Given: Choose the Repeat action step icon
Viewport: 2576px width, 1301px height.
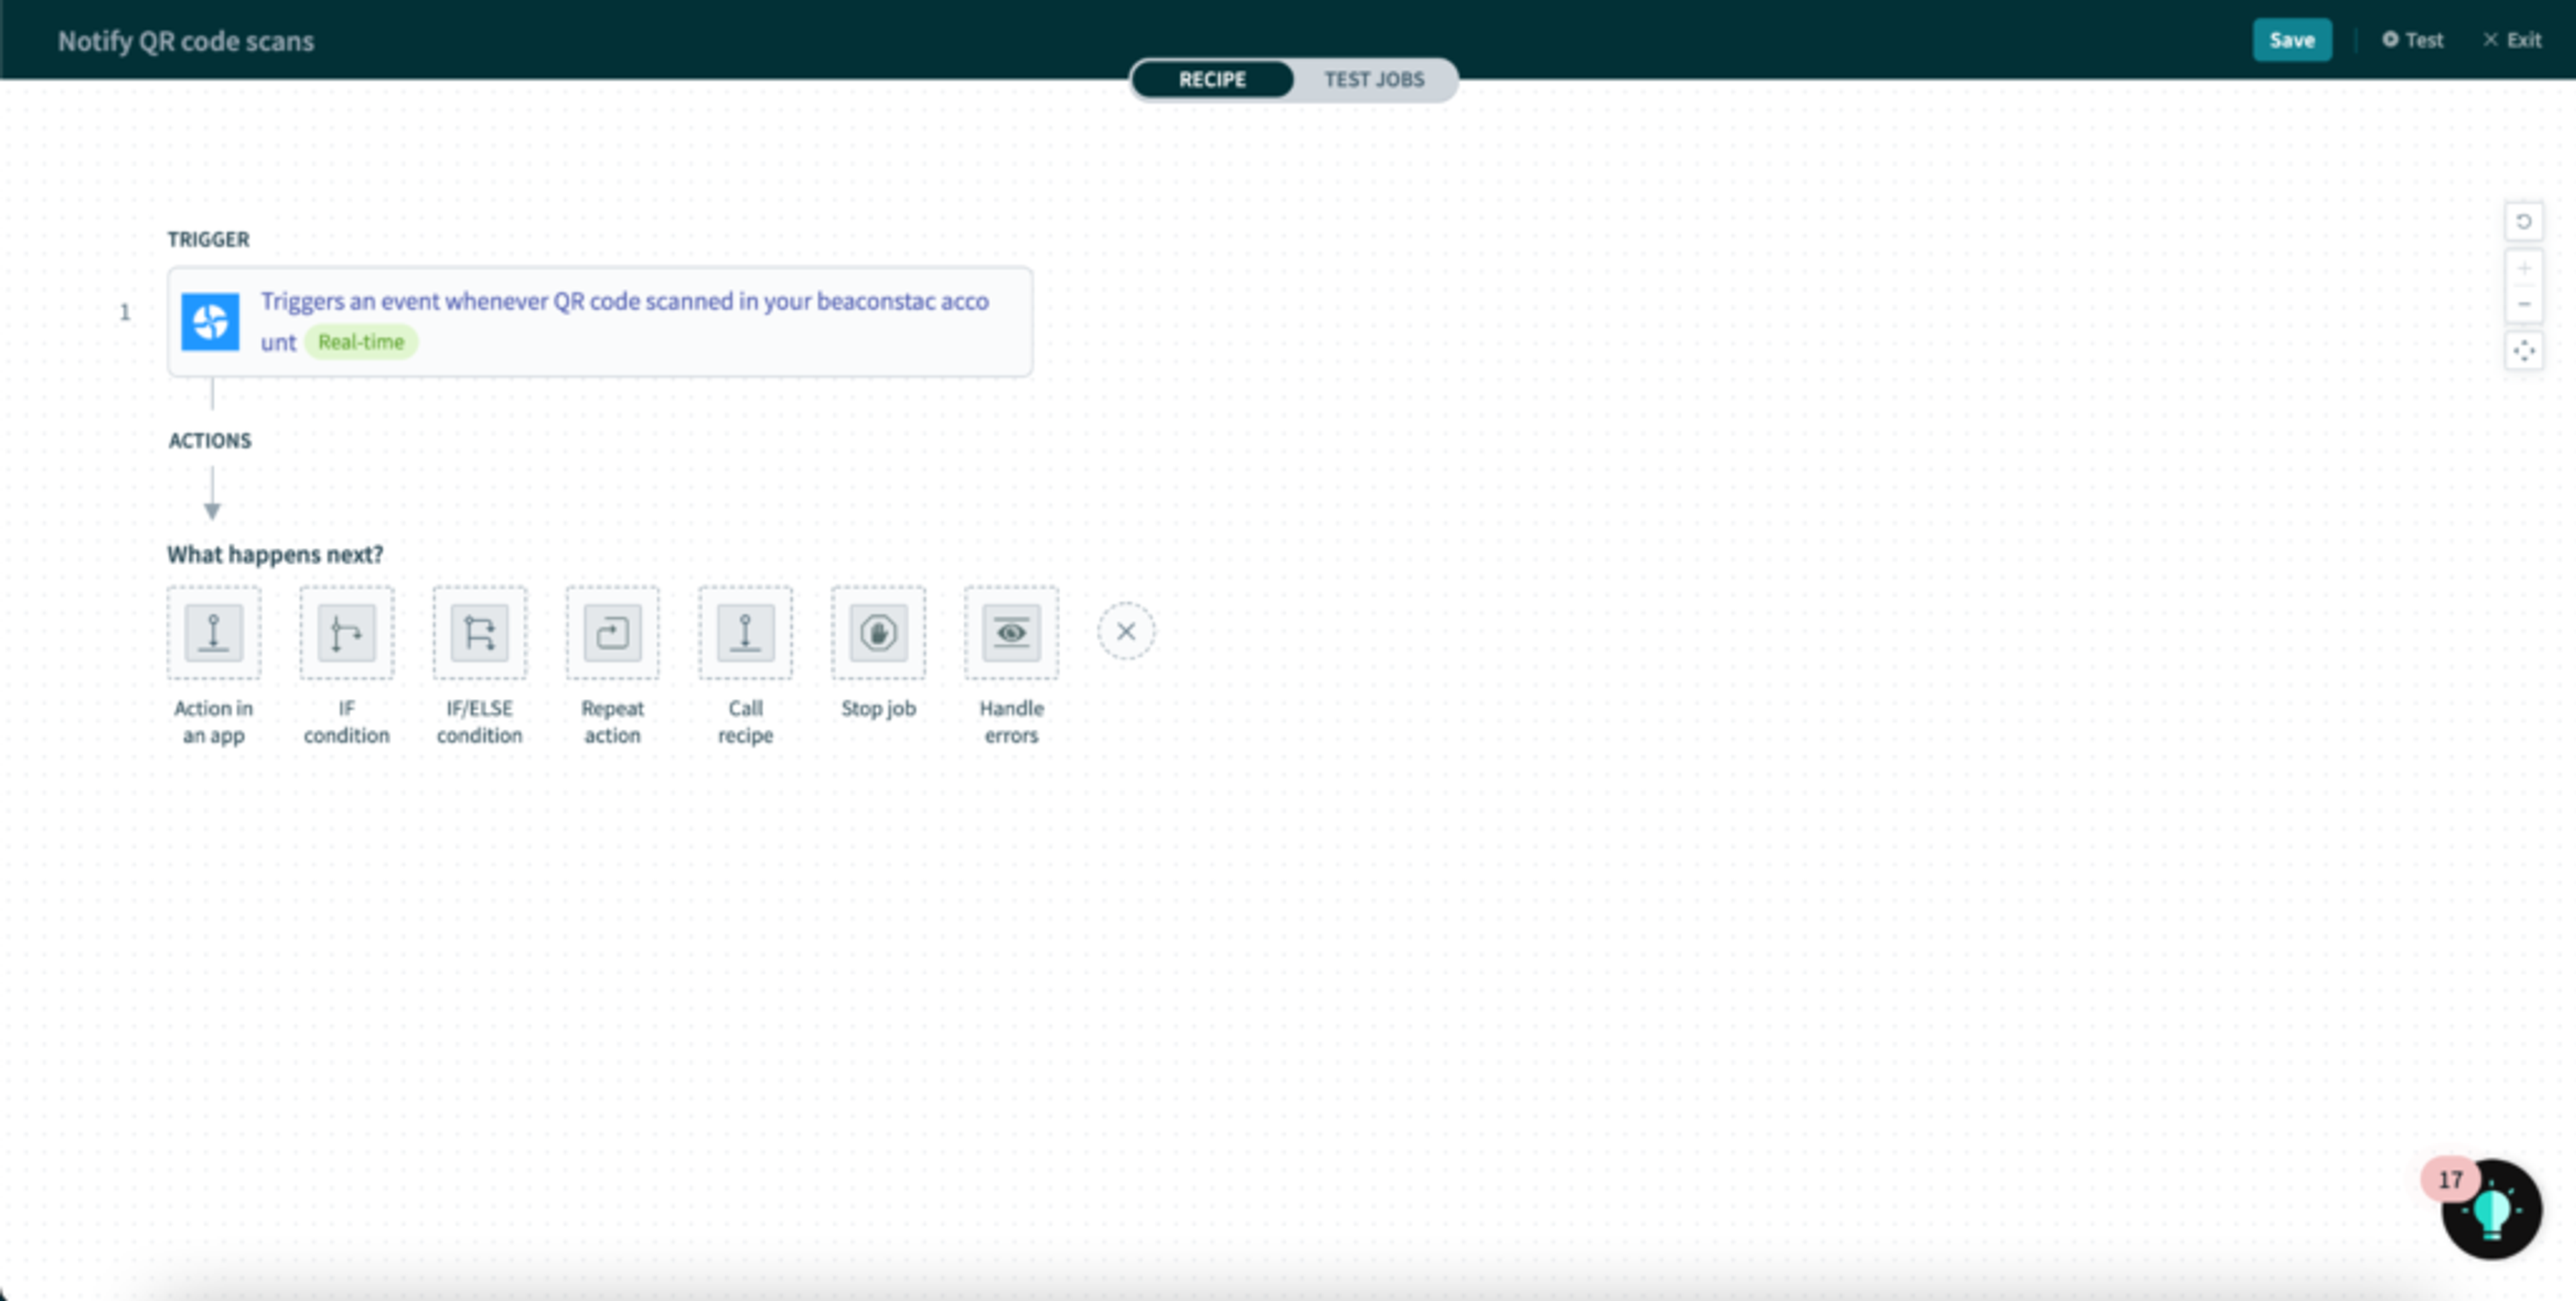Looking at the screenshot, I should 612,632.
